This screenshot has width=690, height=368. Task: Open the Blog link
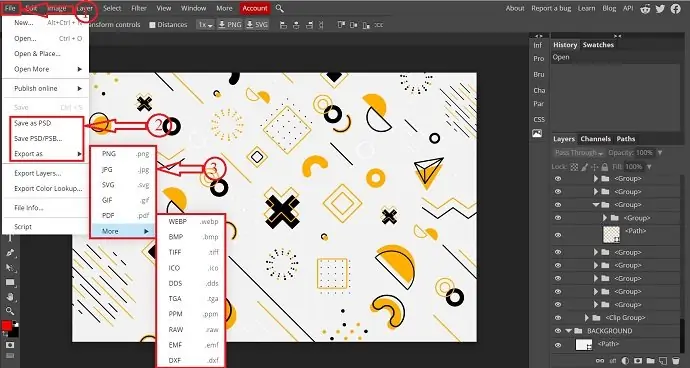[609, 8]
